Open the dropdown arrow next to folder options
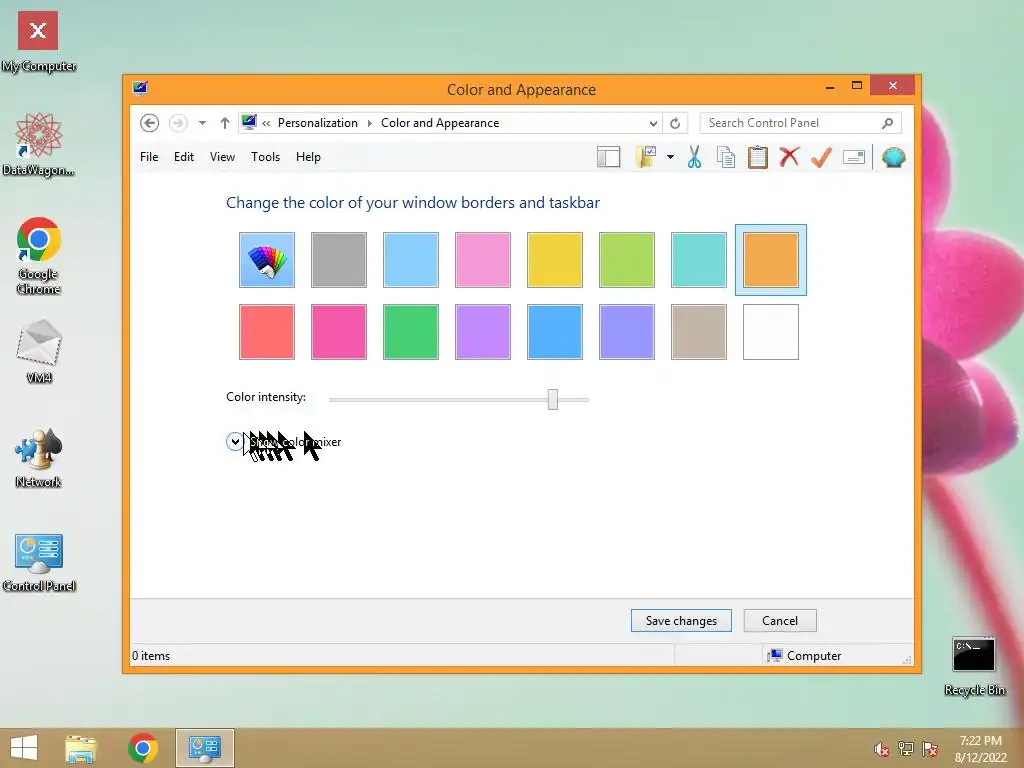The width and height of the screenshot is (1024, 768). pos(670,157)
